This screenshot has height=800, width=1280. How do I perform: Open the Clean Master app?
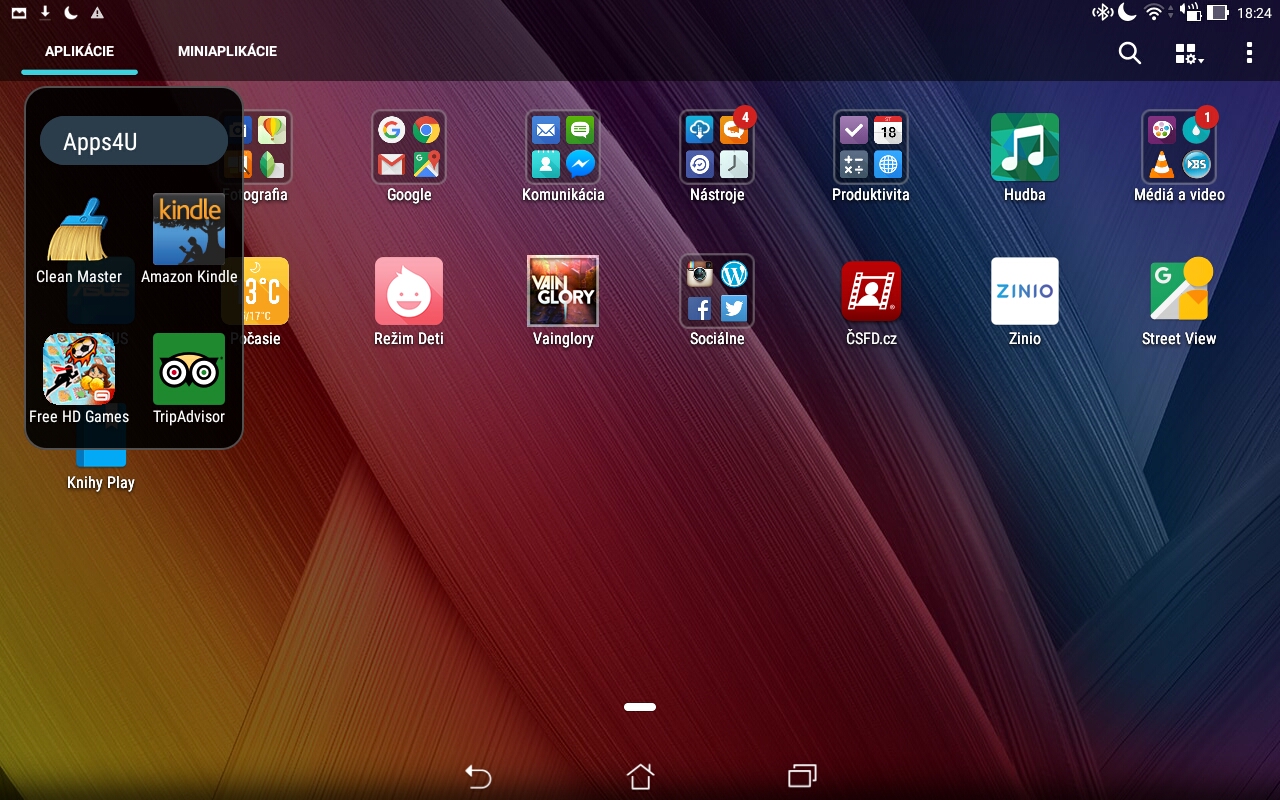pos(79,231)
